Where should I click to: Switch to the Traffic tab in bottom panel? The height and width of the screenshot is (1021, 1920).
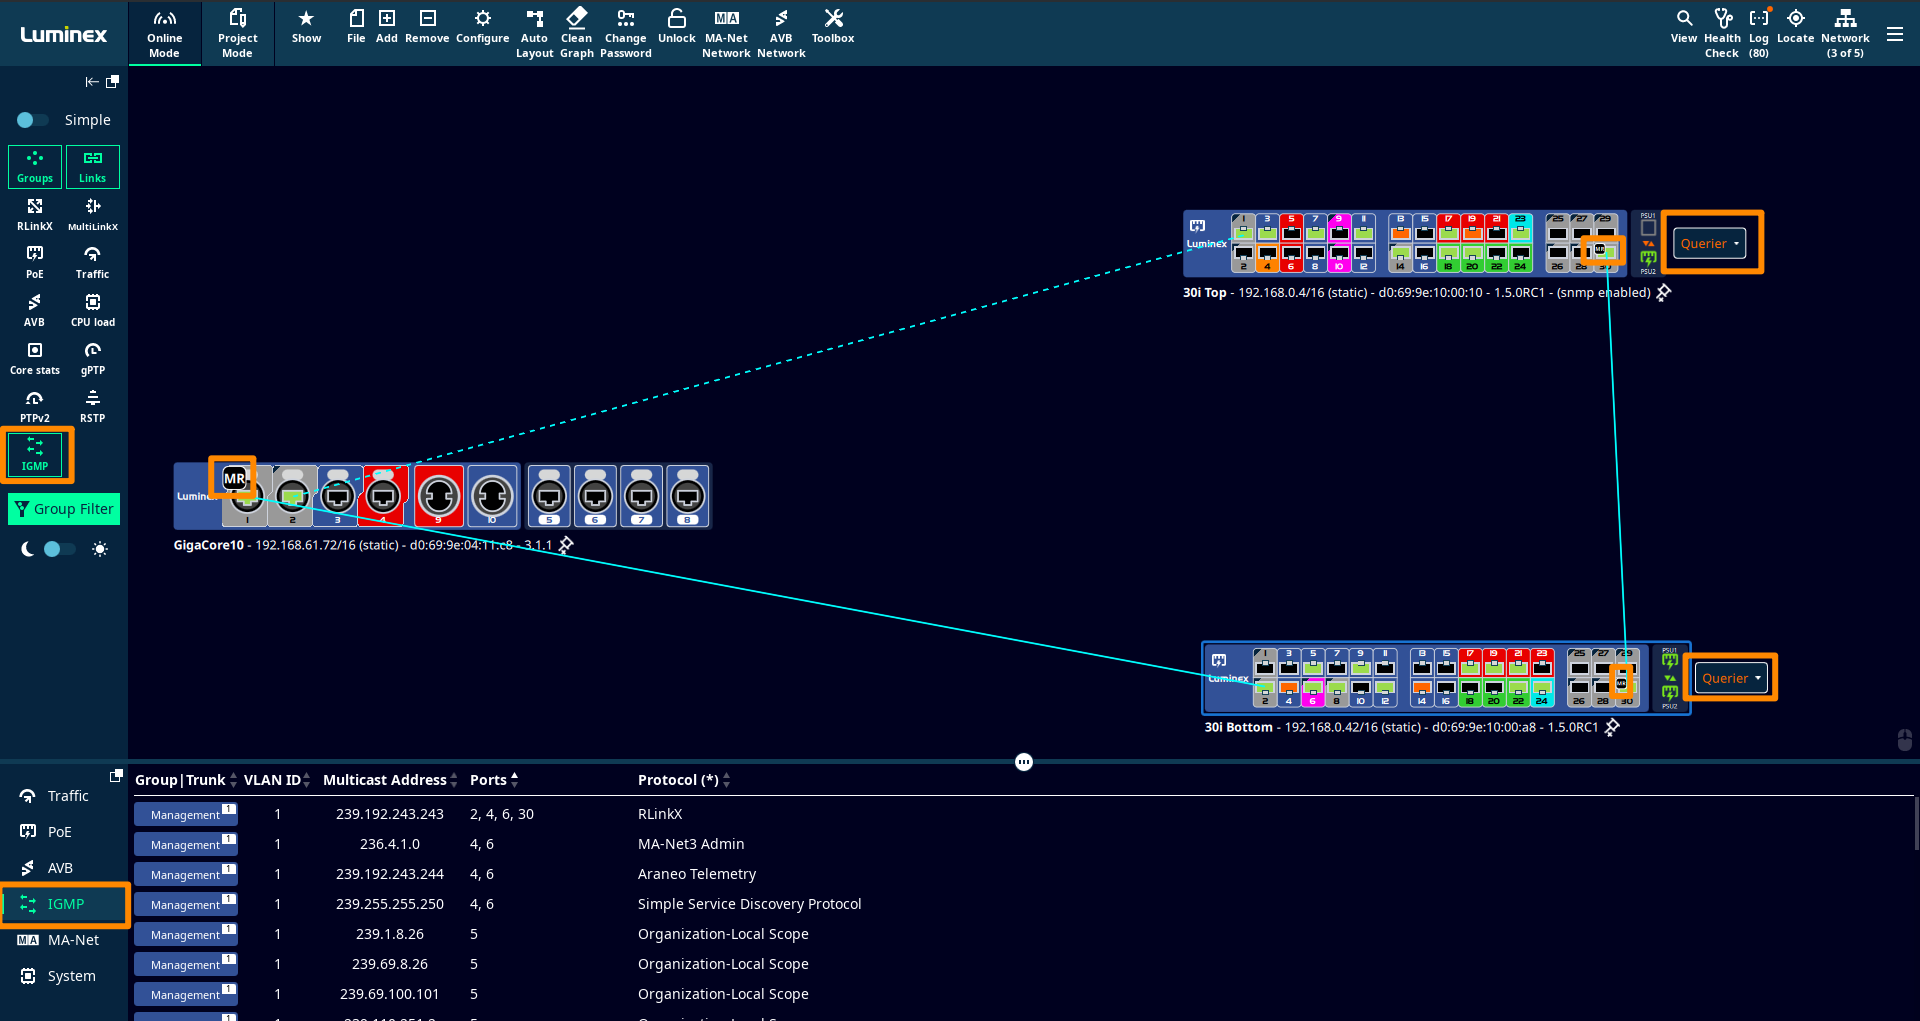pyautogui.click(x=67, y=796)
